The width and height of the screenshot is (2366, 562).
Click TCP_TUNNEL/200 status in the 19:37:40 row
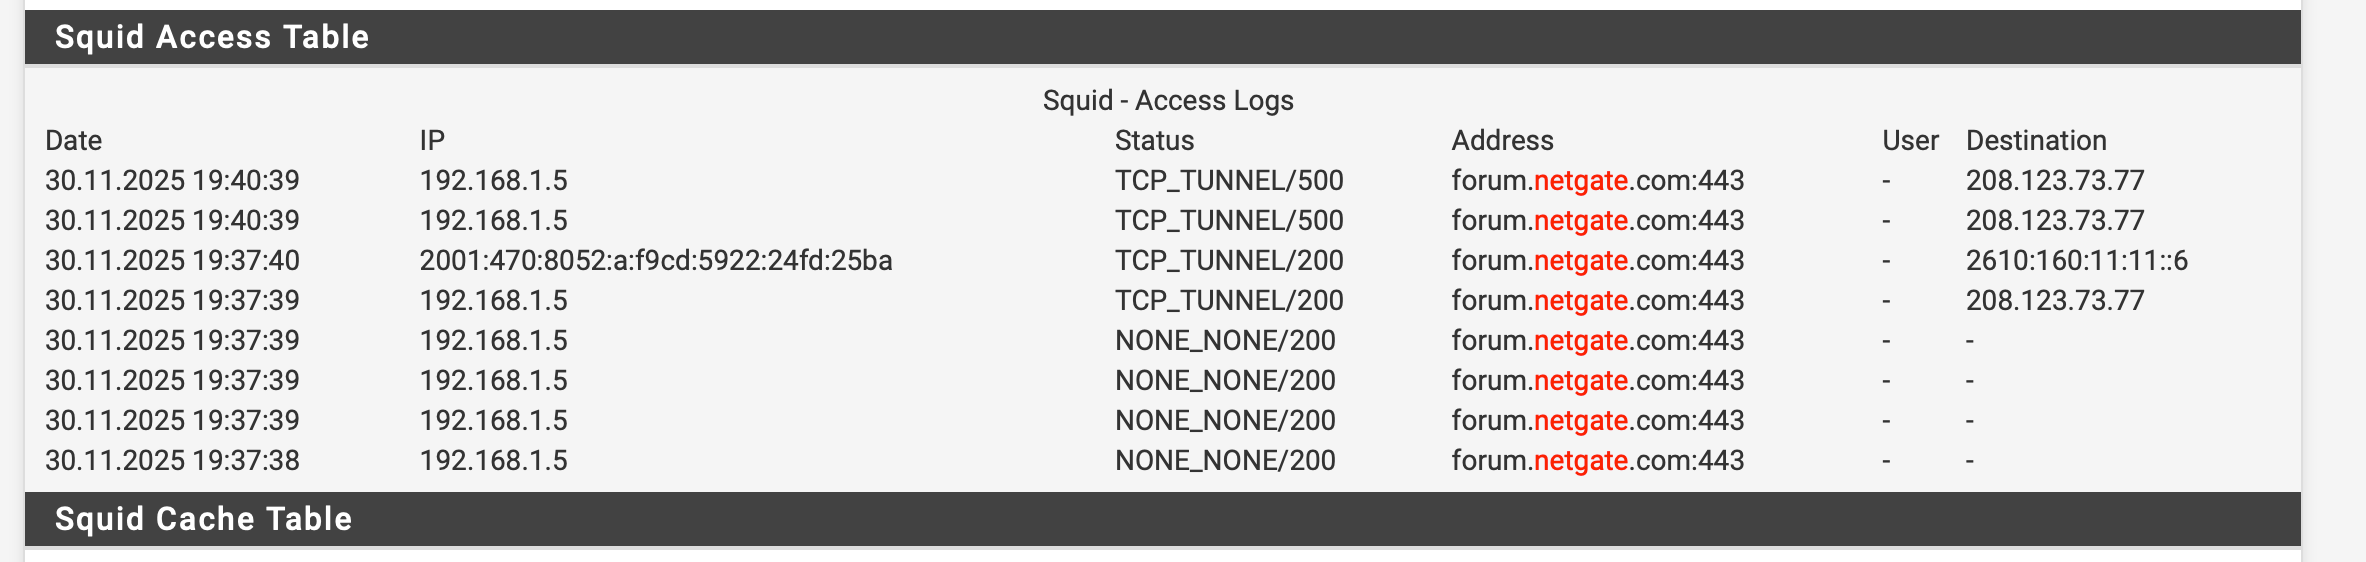(1229, 260)
